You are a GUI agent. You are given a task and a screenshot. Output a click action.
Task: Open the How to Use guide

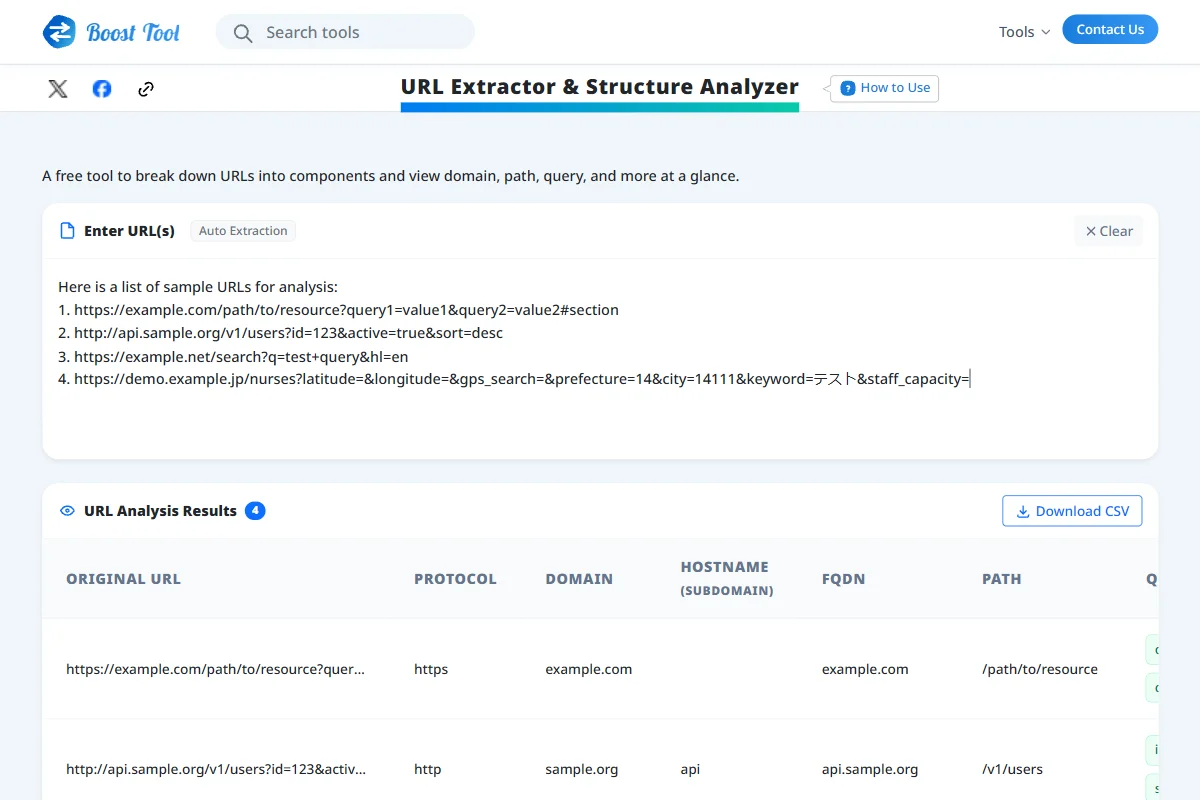pyautogui.click(x=885, y=88)
